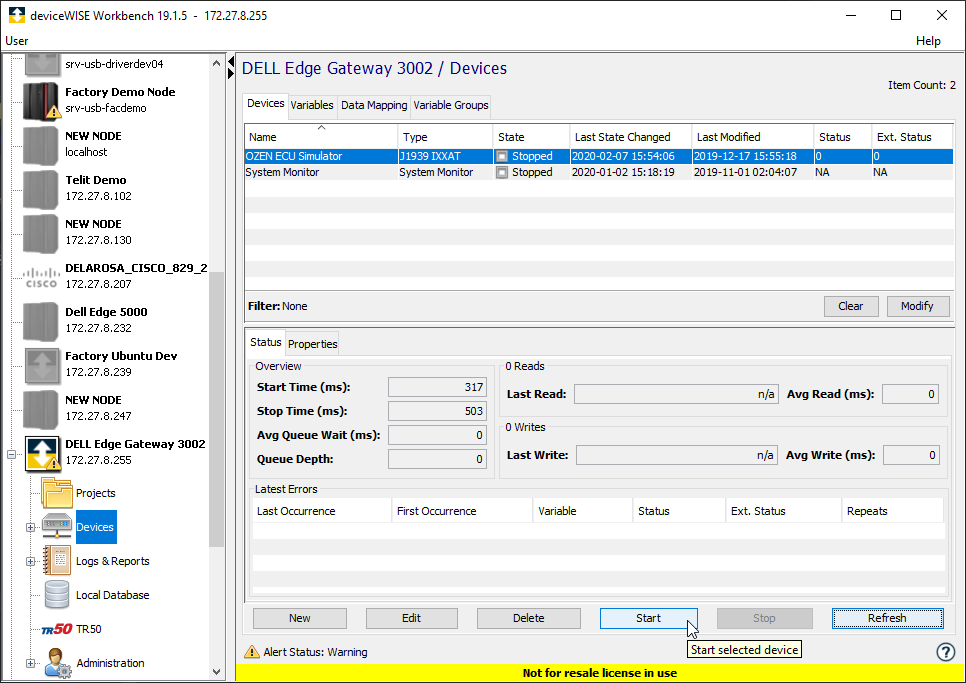
Task: Open the Help menu
Action: 928,41
